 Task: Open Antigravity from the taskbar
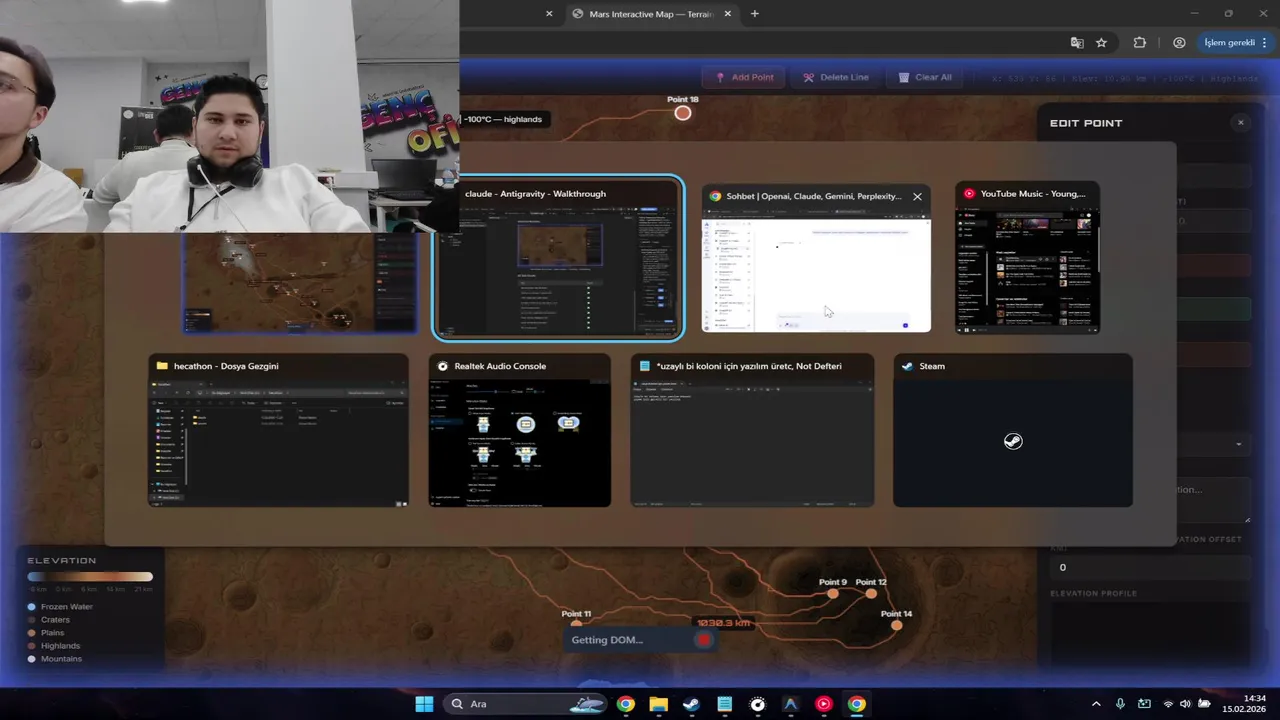click(x=790, y=704)
